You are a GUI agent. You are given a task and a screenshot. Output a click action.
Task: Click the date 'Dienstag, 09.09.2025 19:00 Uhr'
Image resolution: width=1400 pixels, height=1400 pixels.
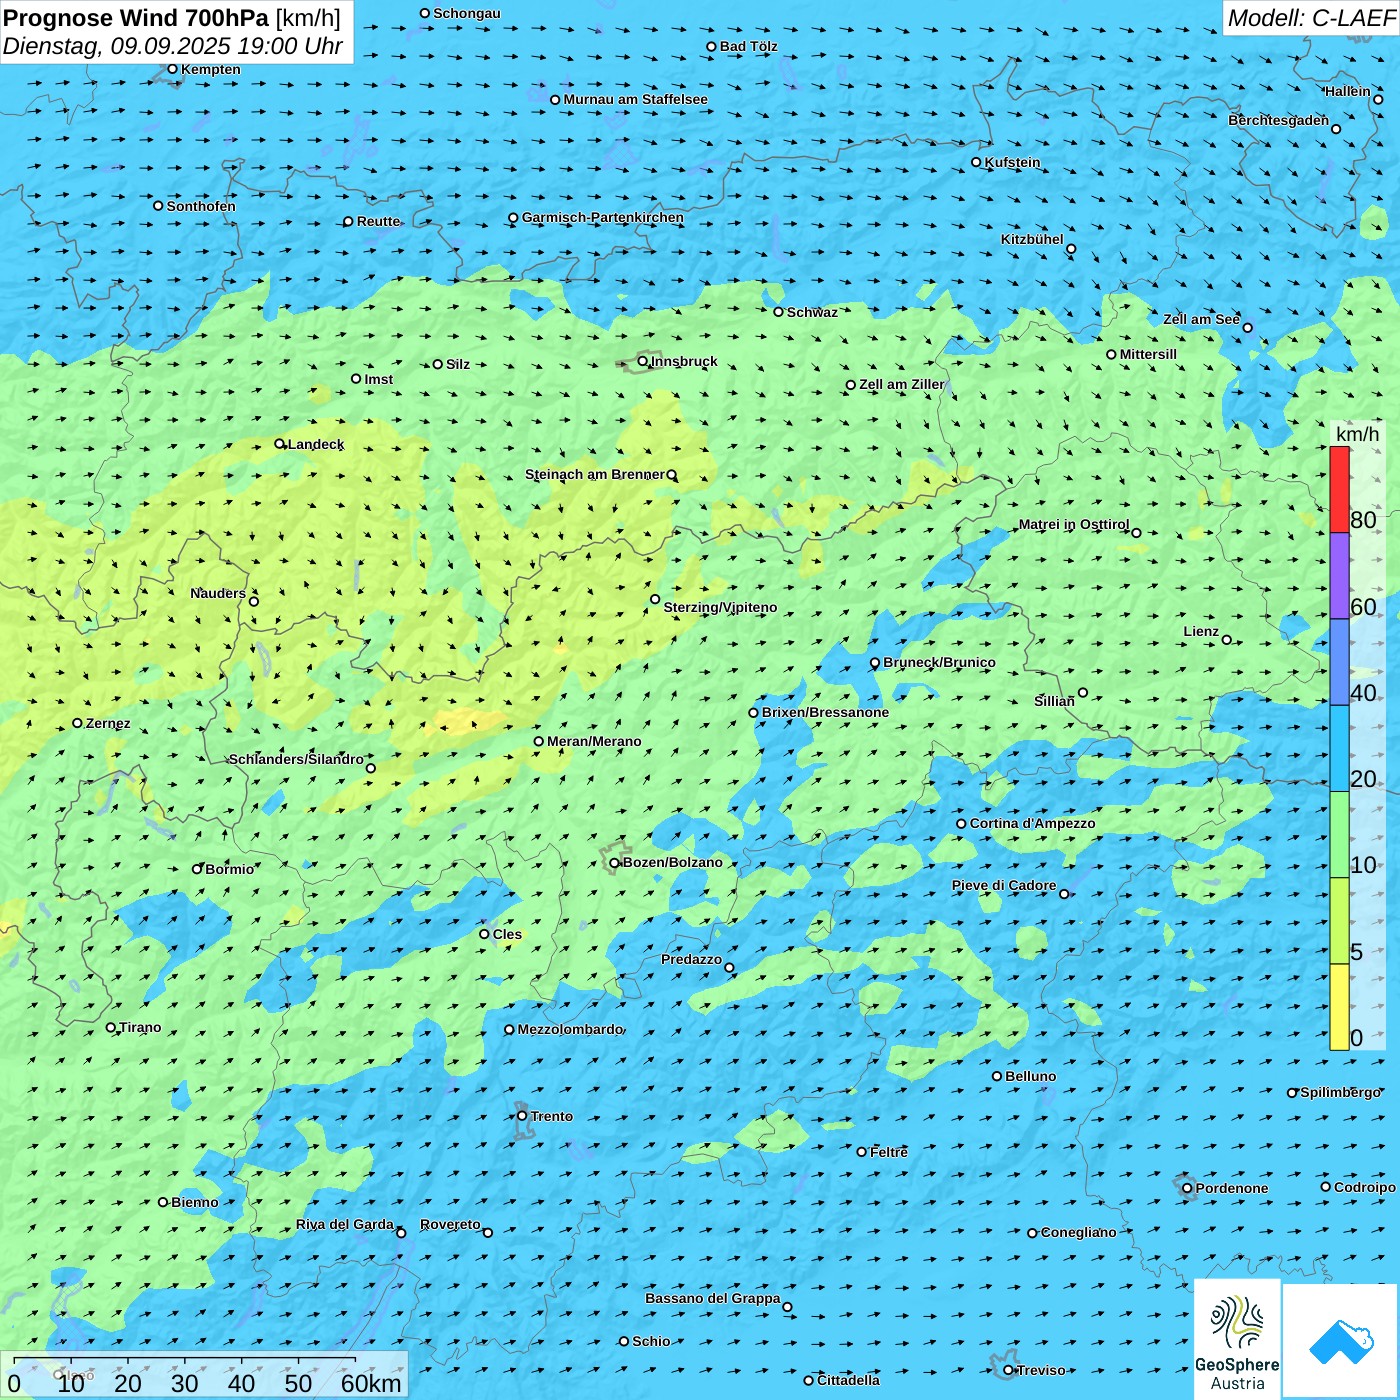(x=173, y=46)
